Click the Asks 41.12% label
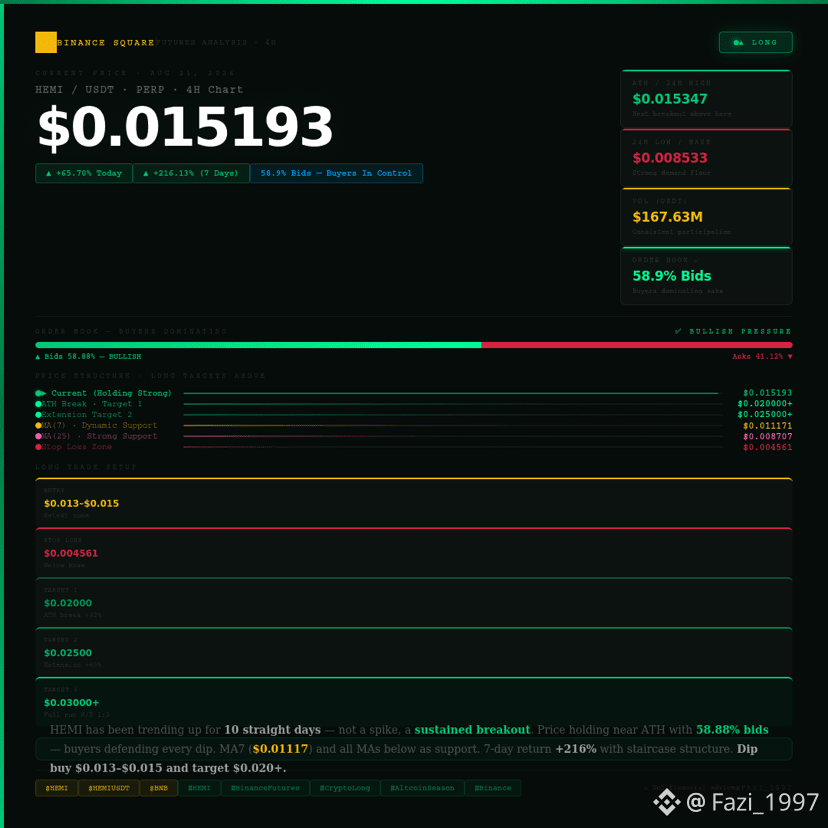This screenshot has width=828, height=828. click(x=762, y=356)
